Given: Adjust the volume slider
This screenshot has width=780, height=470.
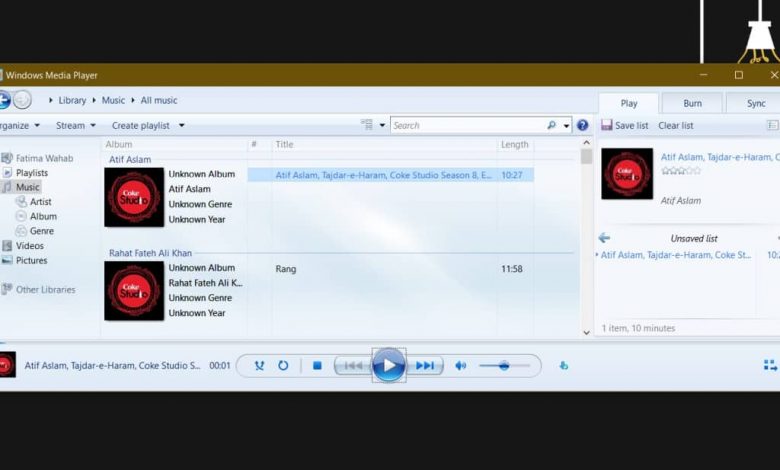Looking at the screenshot, I should click(x=504, y=366).
